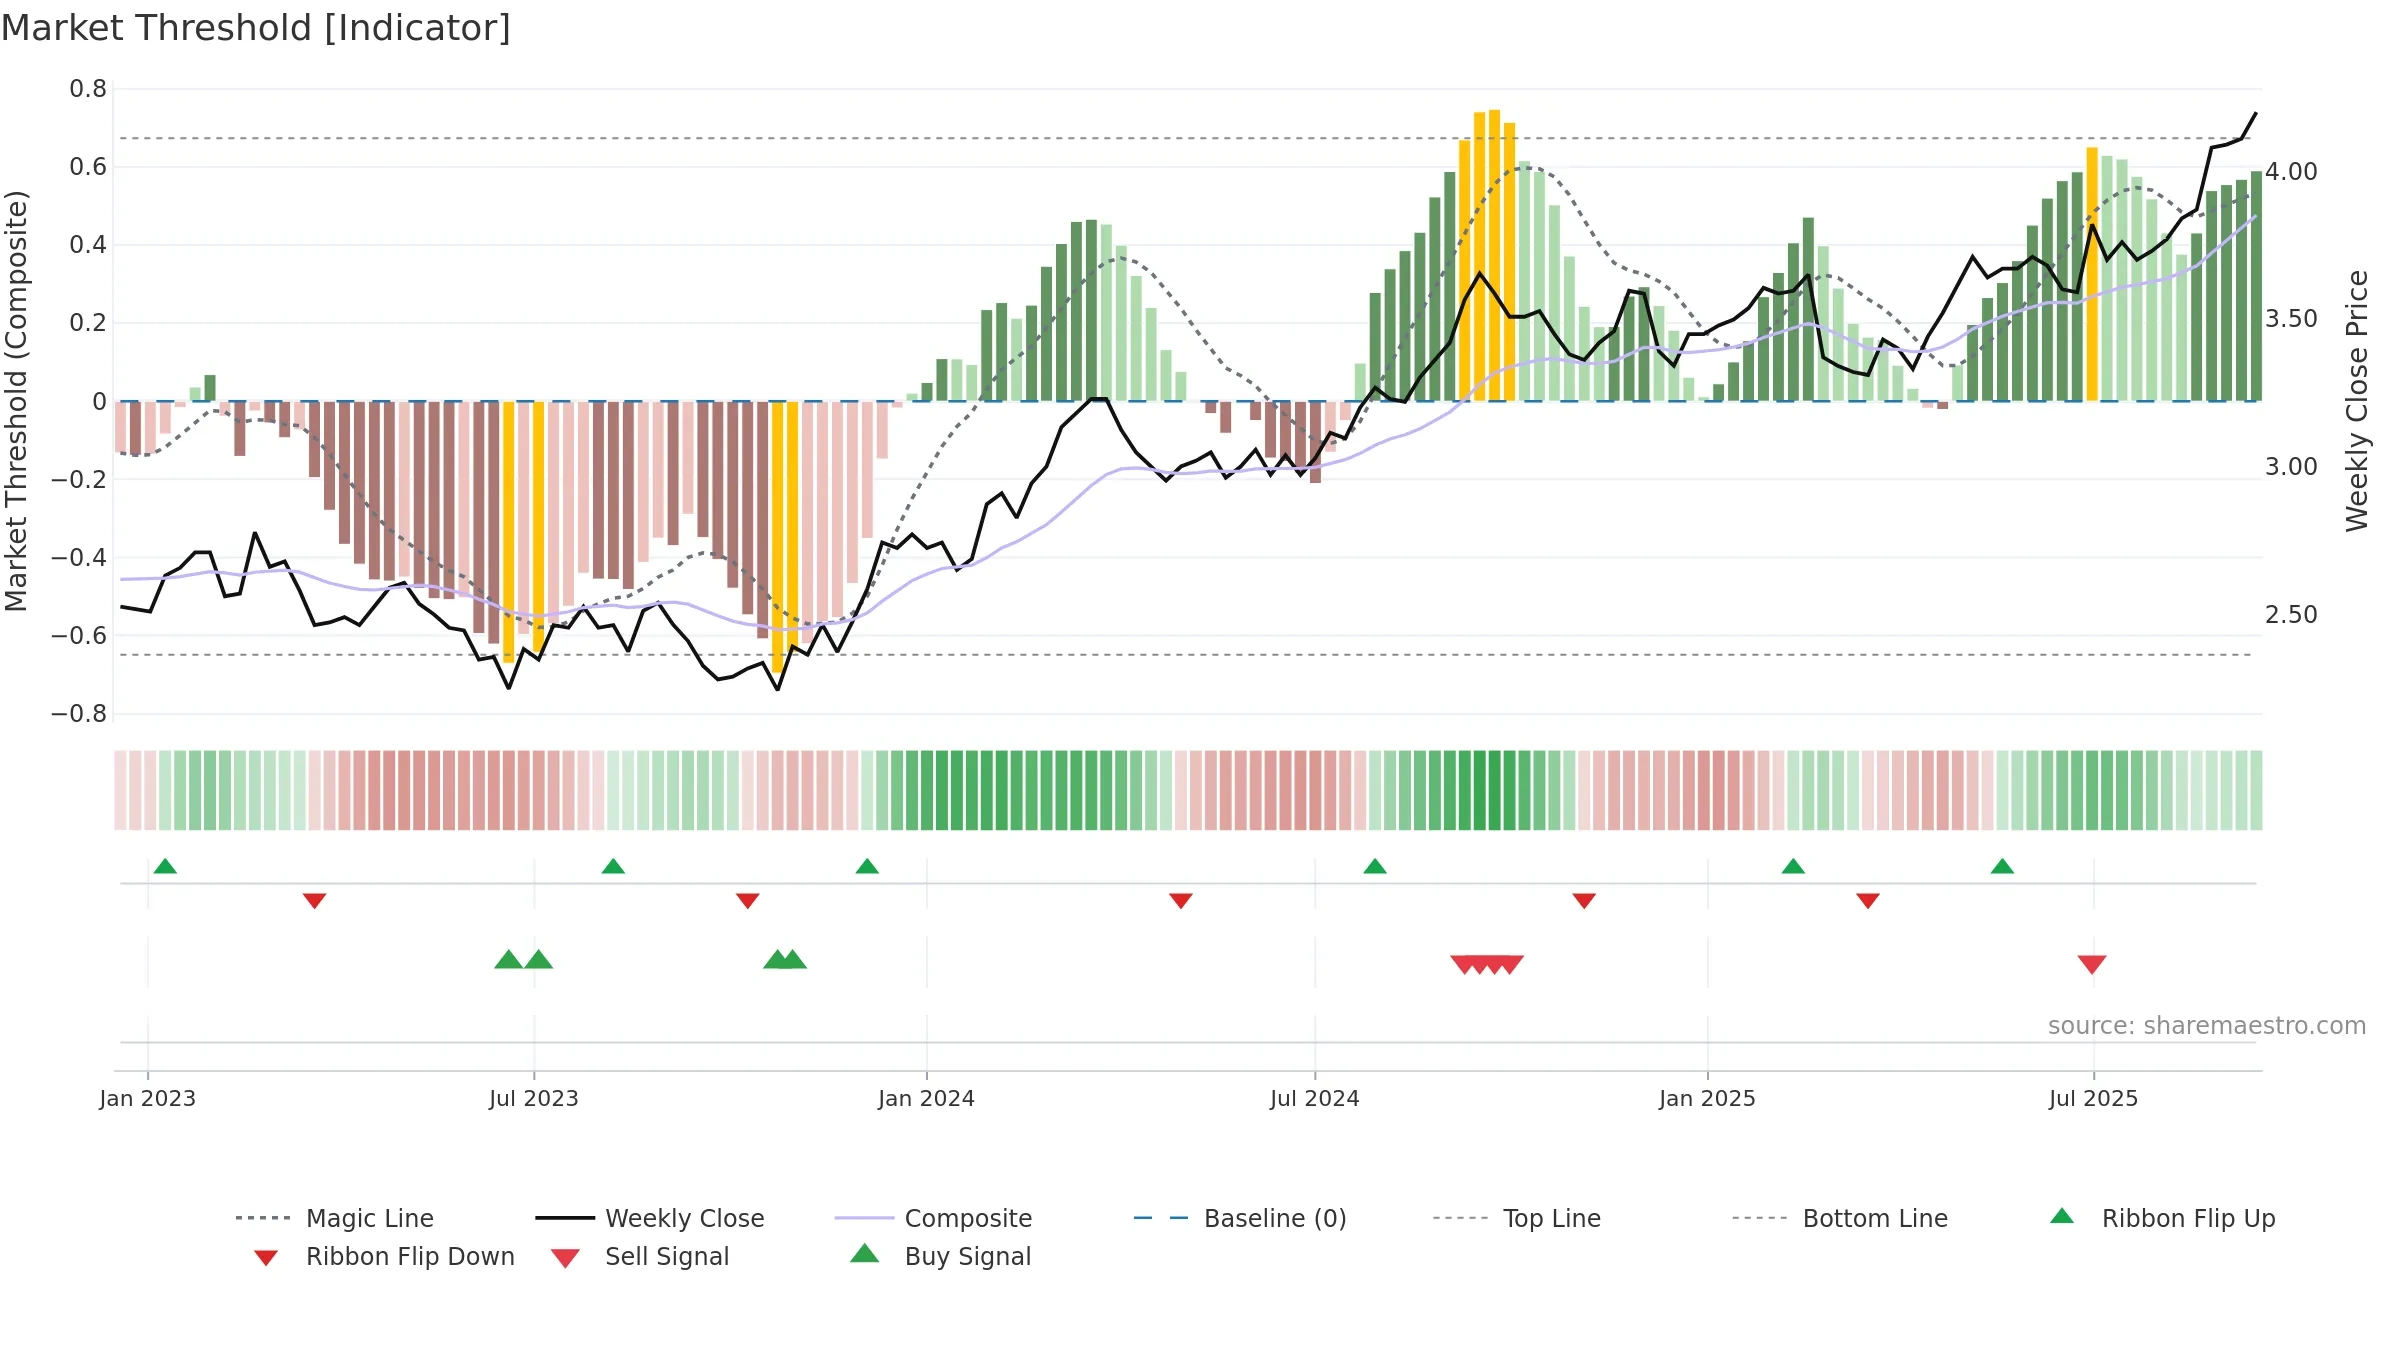Screen dimensions: 2400x1350
Task: Click the green Buy Signal legend triangle
Action: coord(865,1253)
